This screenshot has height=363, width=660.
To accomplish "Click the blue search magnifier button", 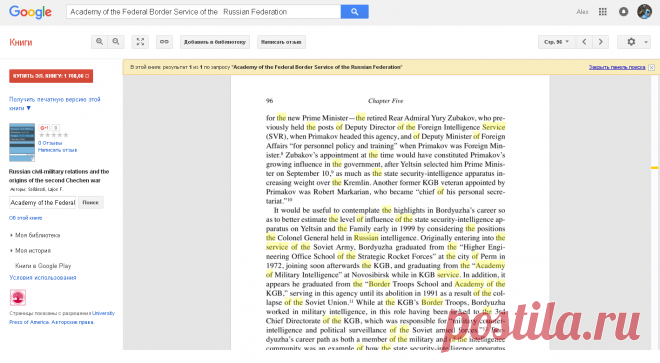I will click(x=354, y=12).
